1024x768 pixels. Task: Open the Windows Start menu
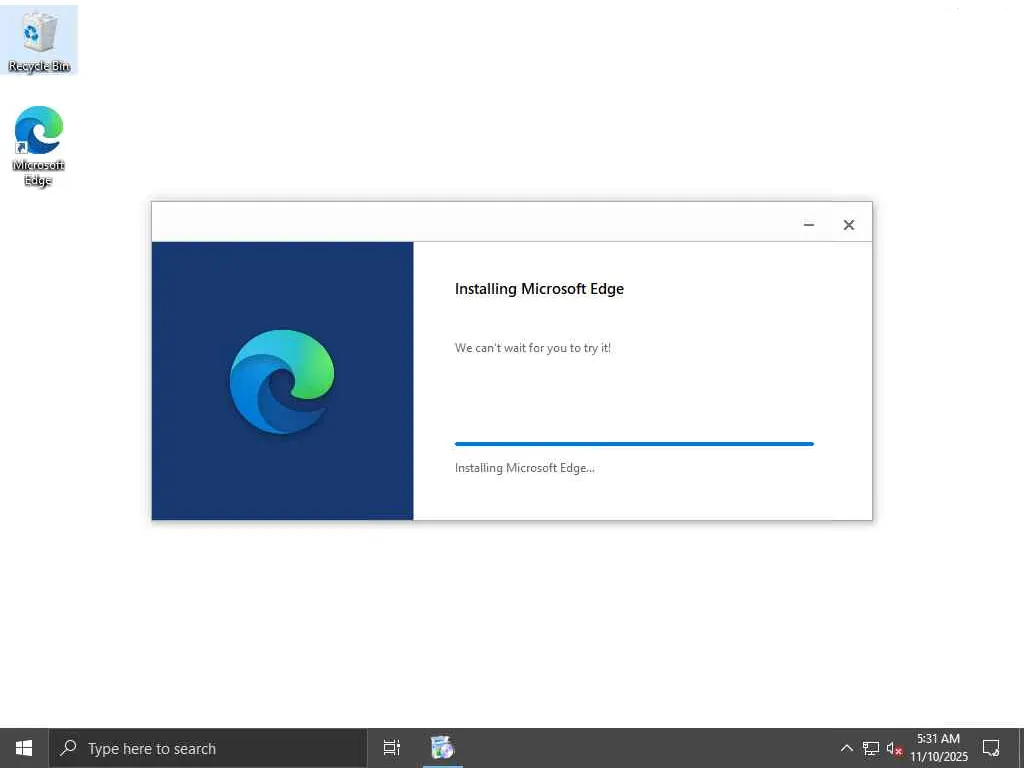point(24,748)
